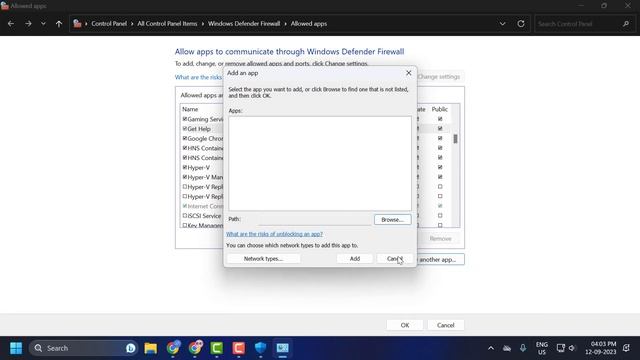Toggle Public checkbox for iSCSI Service row
The image size is (640, 360).
click(x=440, y=216)
